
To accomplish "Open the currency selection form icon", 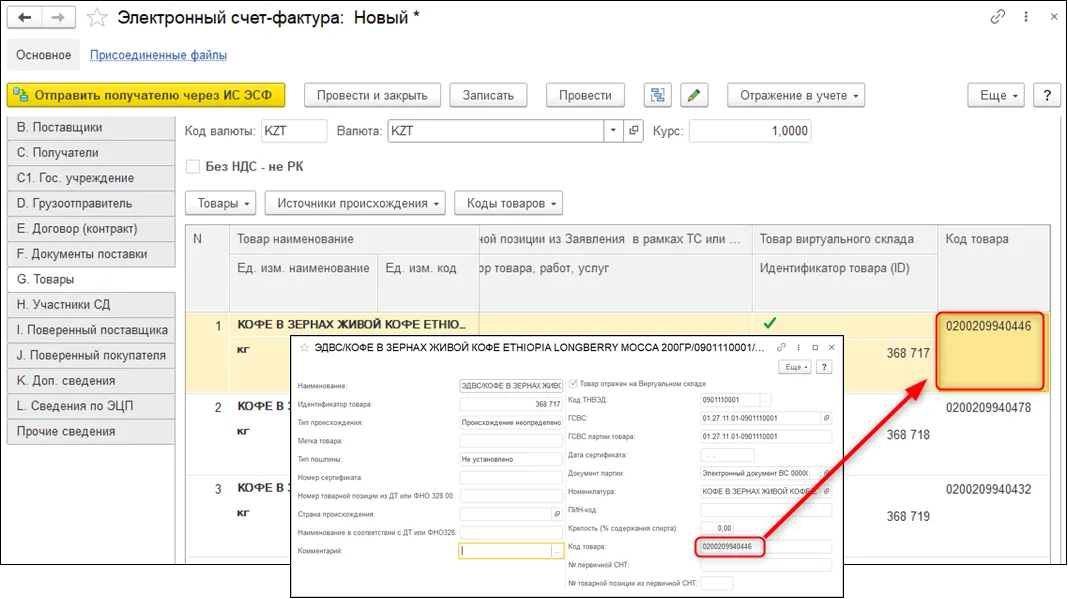I will (633, 131).
